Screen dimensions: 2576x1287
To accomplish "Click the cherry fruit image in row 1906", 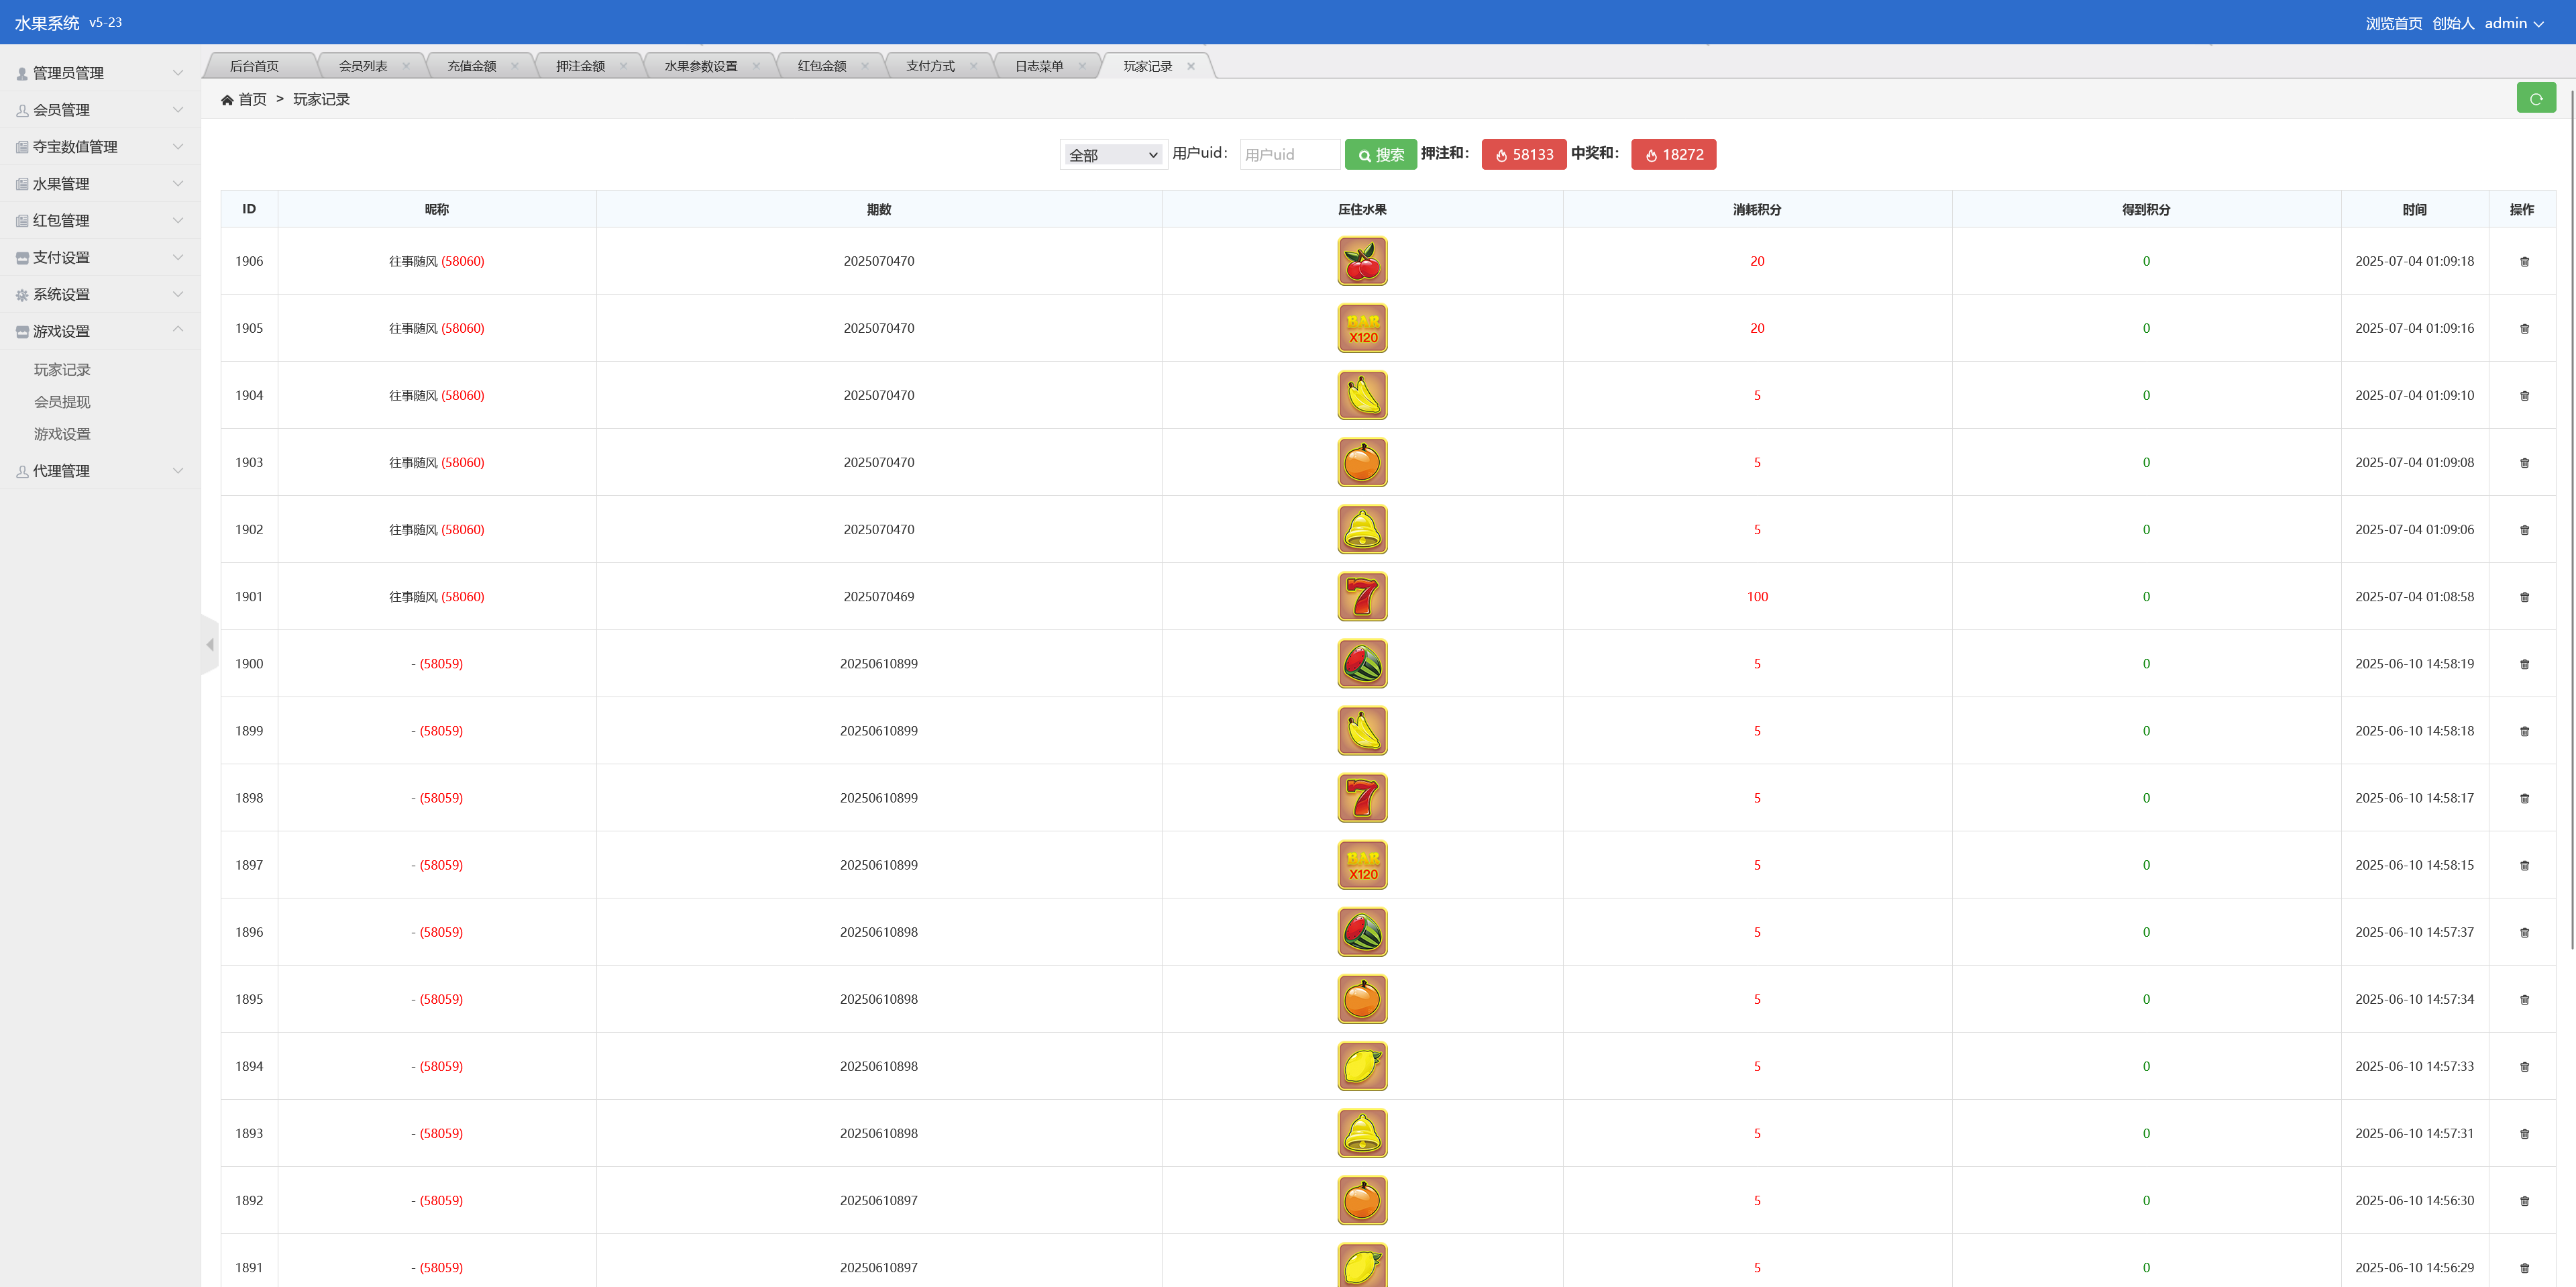I will pos(1362,261).
